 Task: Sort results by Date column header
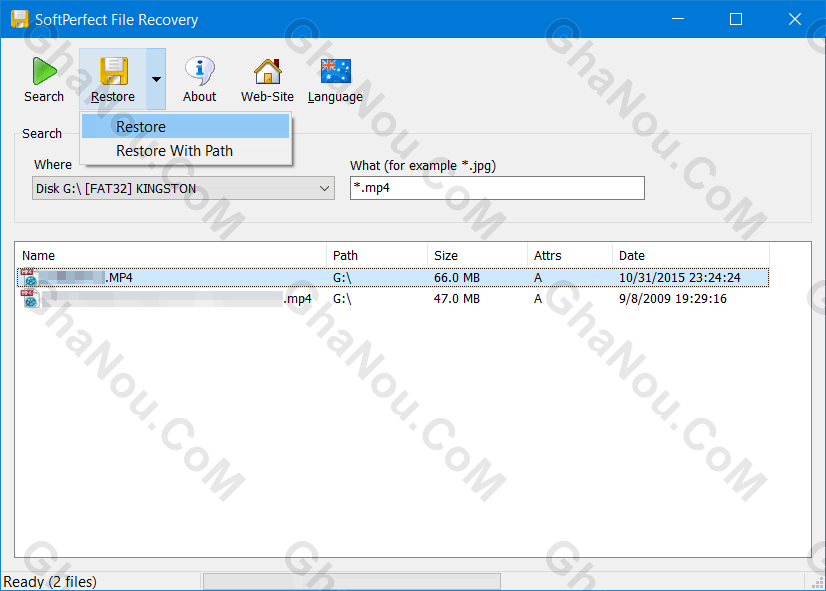[x=691, y=255]
